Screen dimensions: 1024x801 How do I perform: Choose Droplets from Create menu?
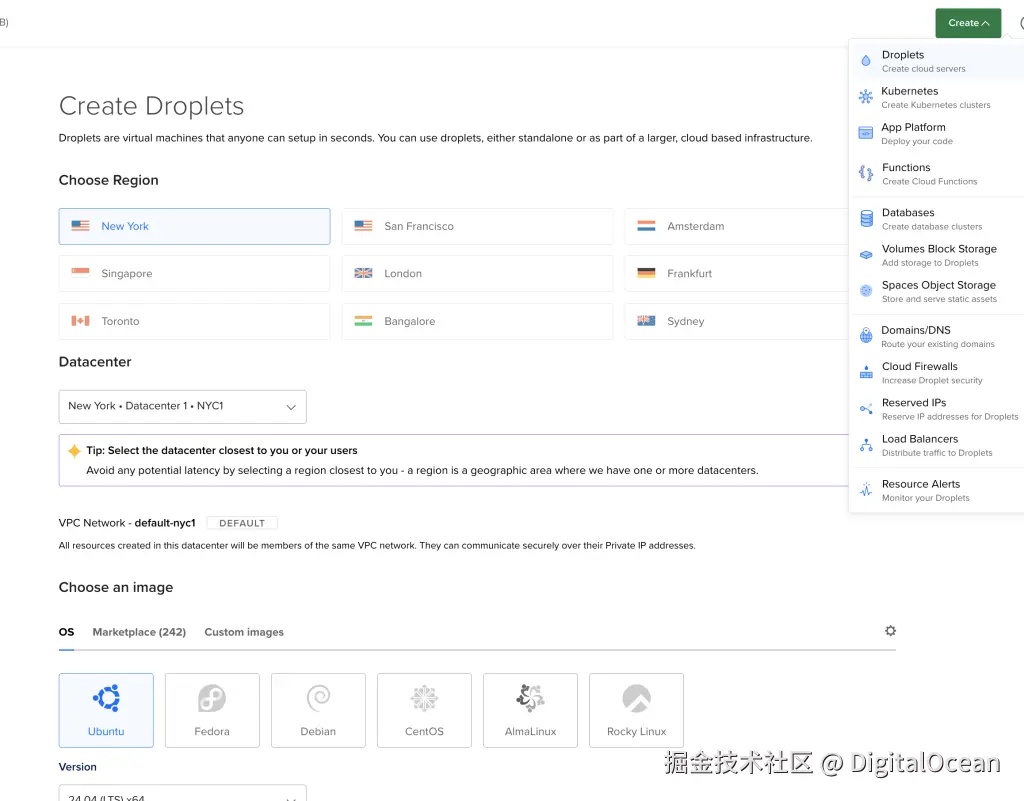pyautogui.click(x=937, y=61)
